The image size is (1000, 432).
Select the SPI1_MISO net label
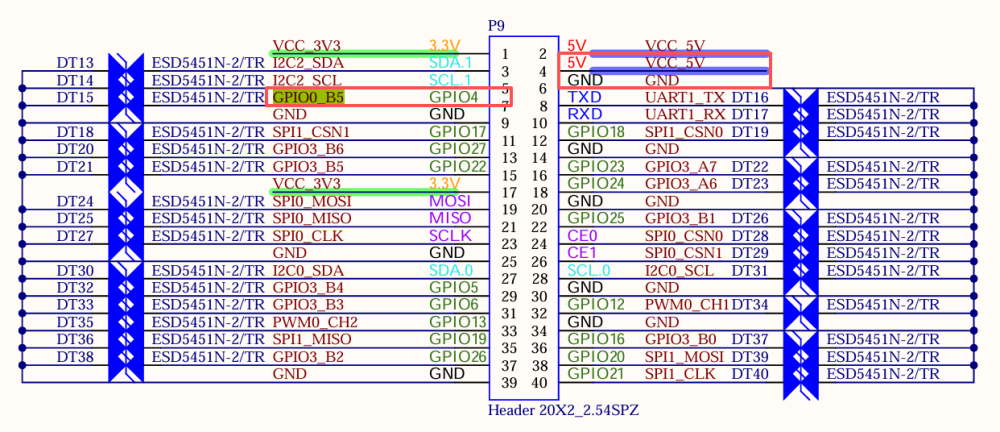point(312,339)
